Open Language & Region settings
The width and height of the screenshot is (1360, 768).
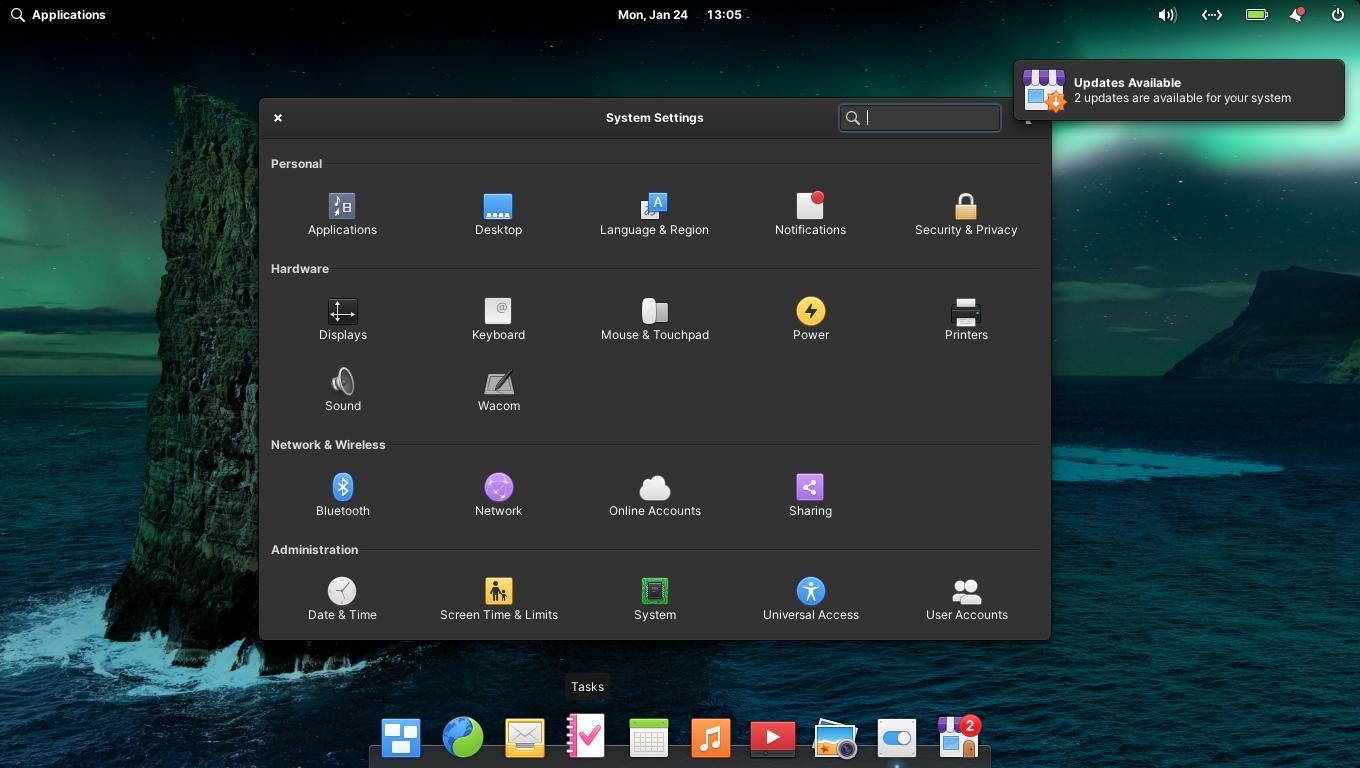tap(654, 214)
